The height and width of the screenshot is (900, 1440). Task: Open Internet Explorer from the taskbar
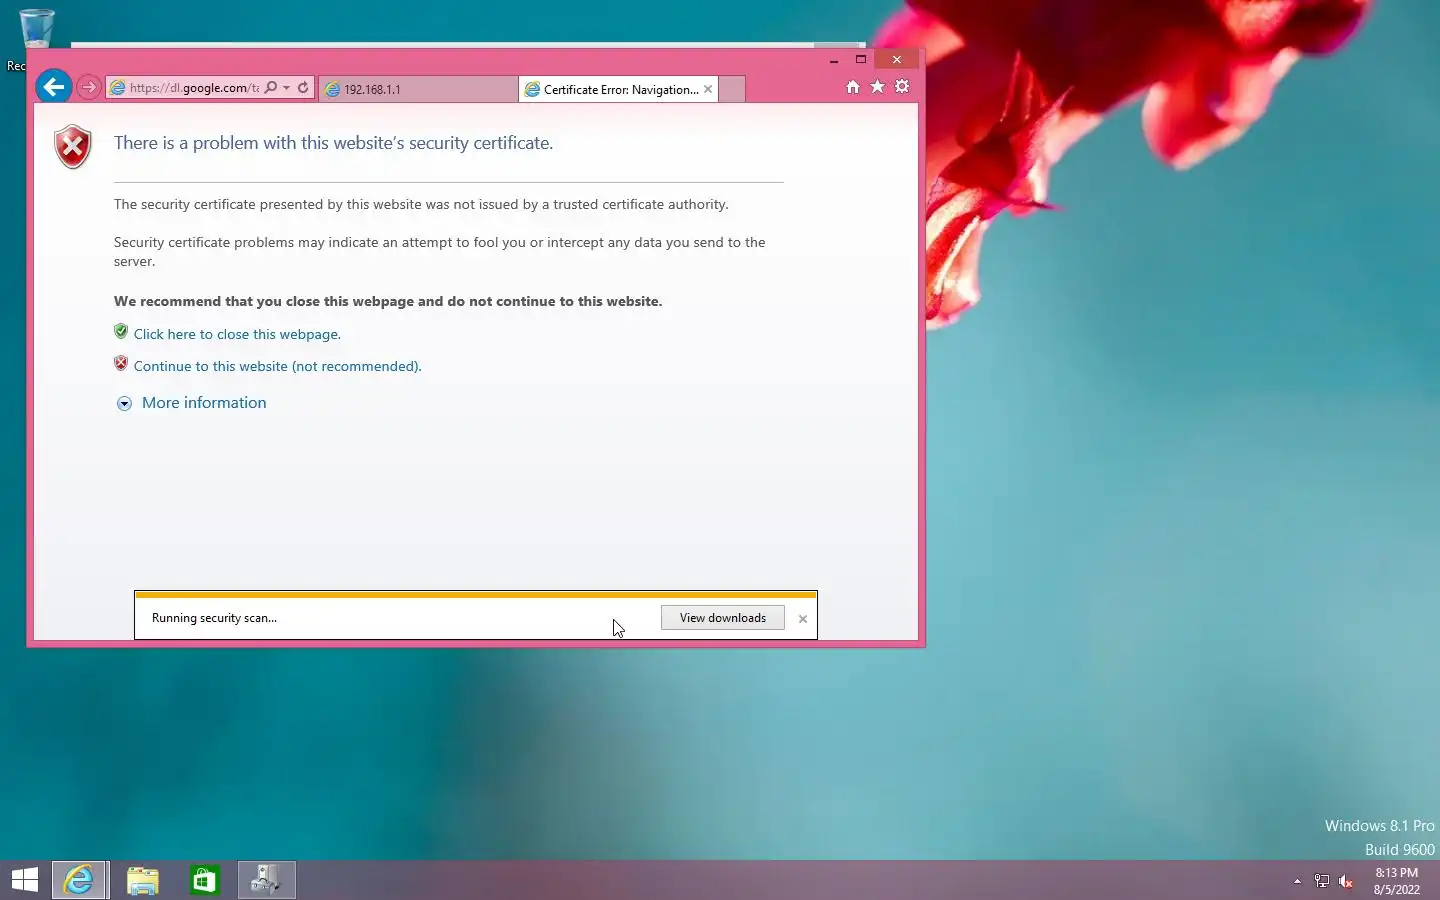[79, 880]
